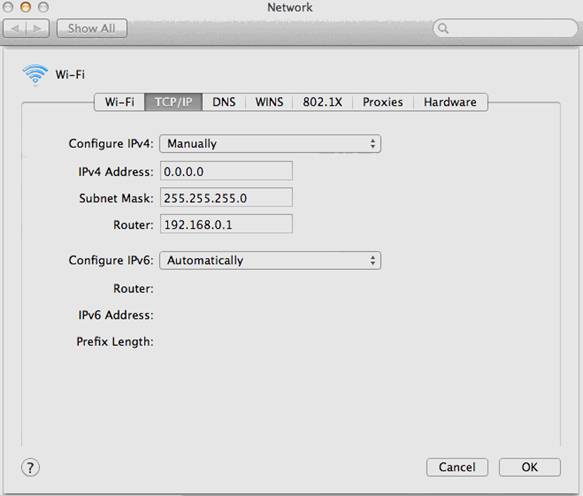583x496 pixels.
Task: Open the Configure IPv6 dropdown
Action: coord(270,261)
